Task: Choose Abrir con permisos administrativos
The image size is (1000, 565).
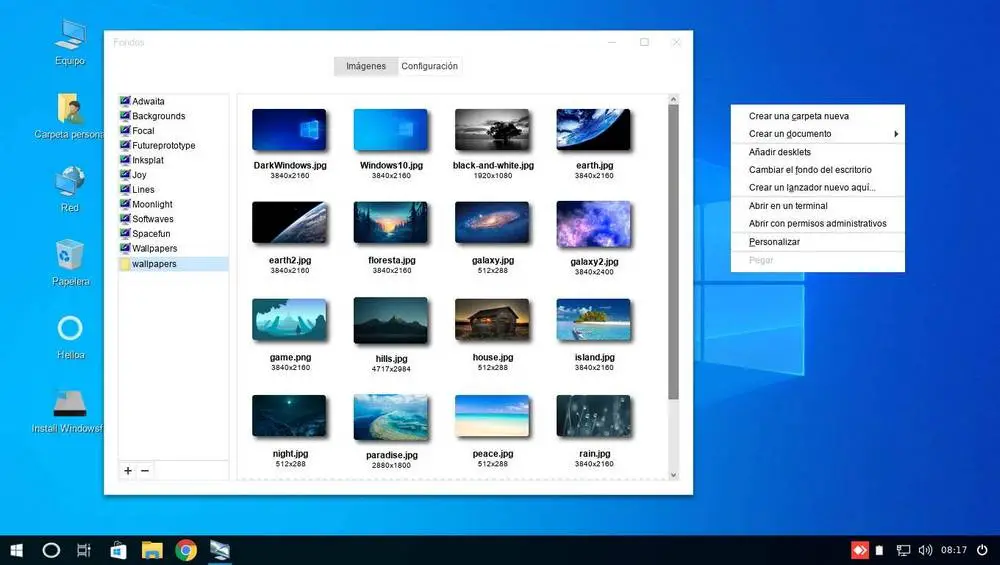Action: click(x=818, y=224)
